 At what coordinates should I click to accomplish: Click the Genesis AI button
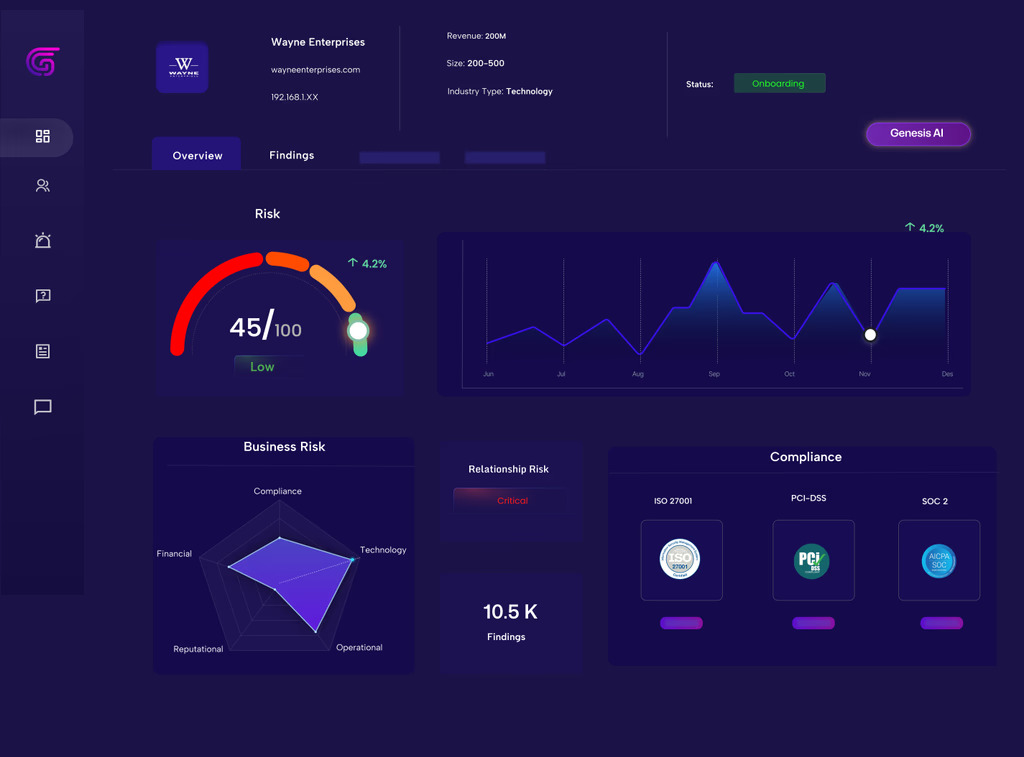coord(917,134)
